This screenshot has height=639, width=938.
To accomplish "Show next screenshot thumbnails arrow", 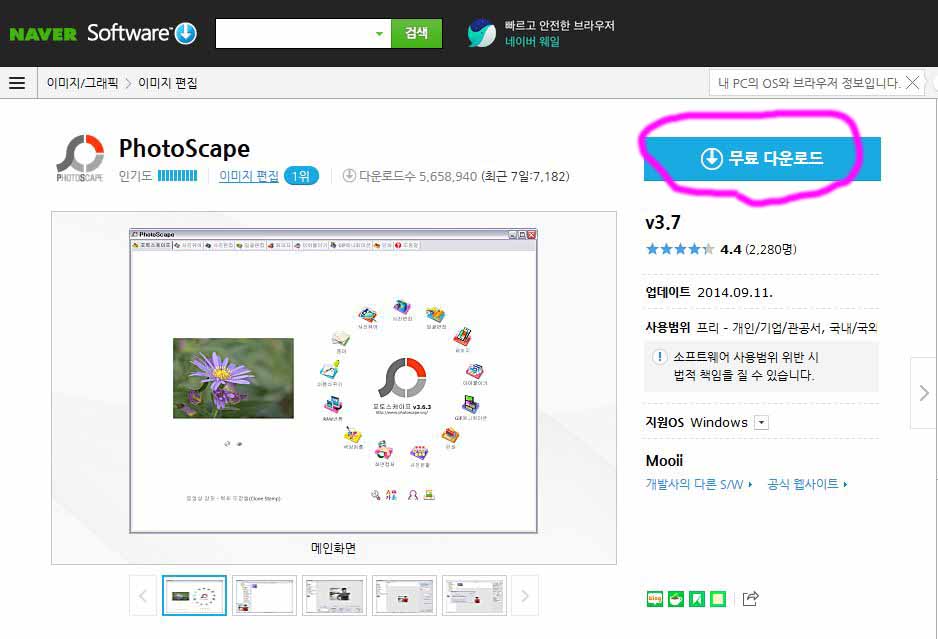I will [525, 595].
